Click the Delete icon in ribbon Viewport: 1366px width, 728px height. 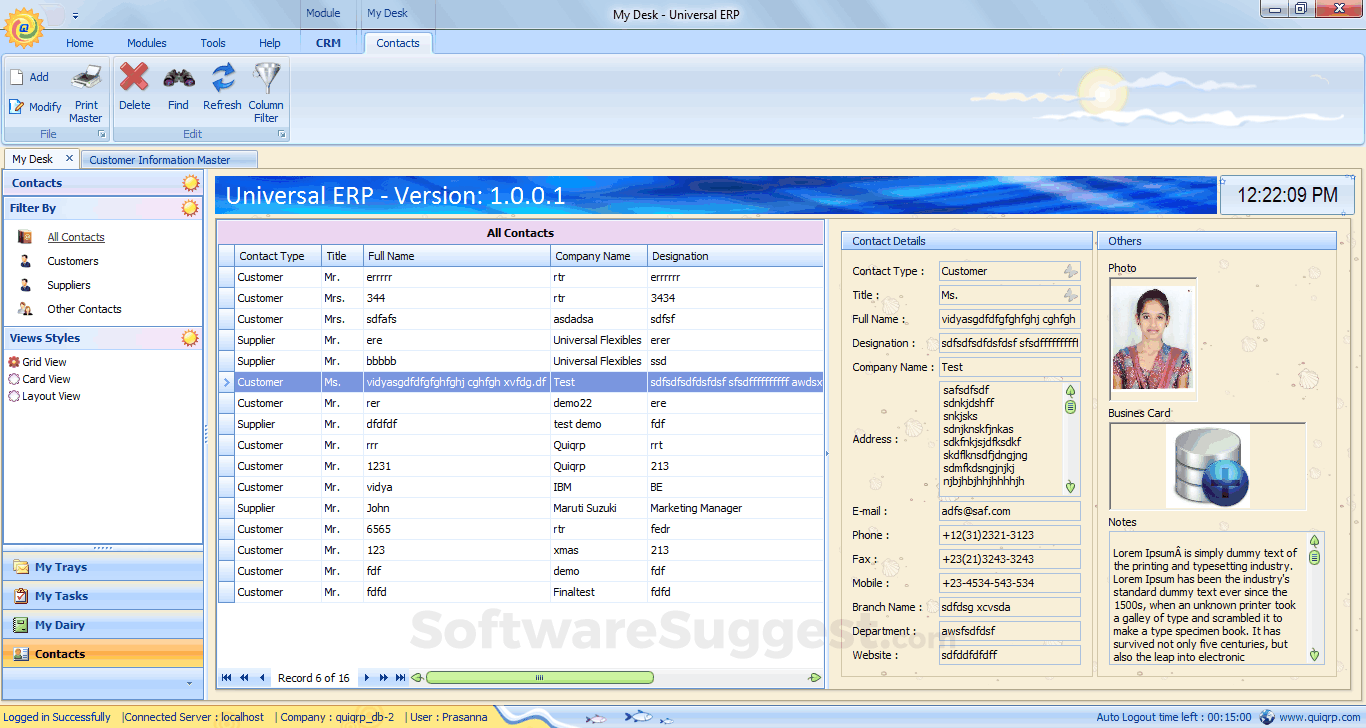pyautogui.click(x=134, y=78)
